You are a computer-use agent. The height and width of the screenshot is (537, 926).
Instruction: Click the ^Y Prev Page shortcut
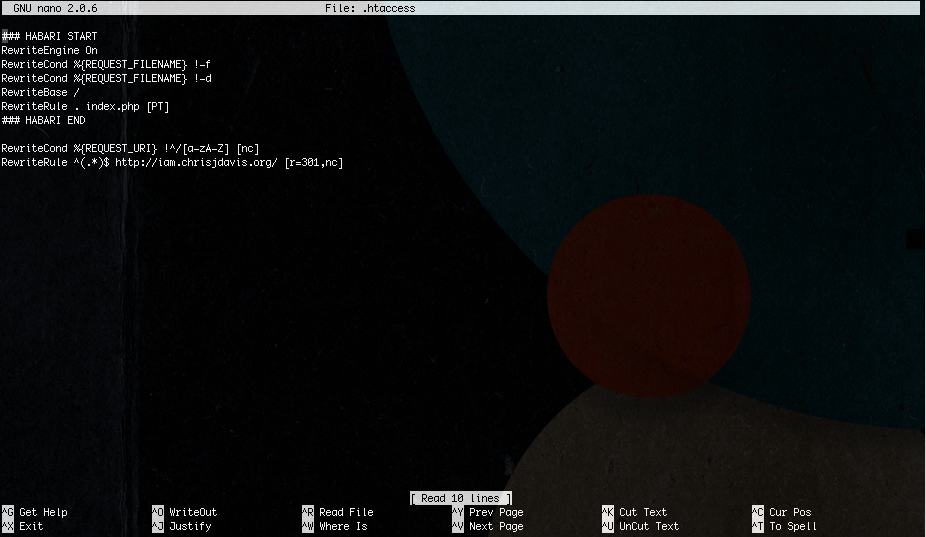(x=488, y=512)
